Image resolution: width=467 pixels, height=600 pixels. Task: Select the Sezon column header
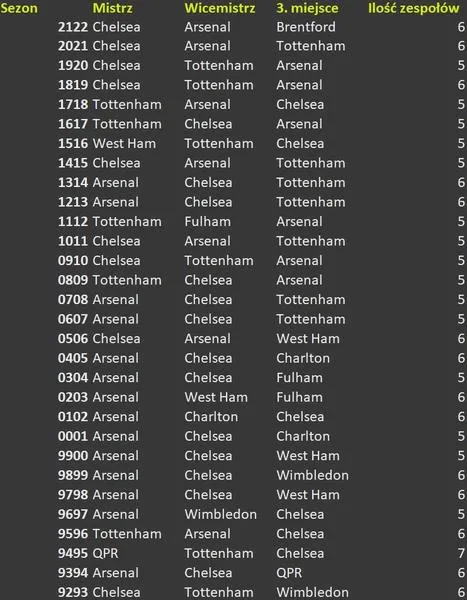tap(19, 8)
